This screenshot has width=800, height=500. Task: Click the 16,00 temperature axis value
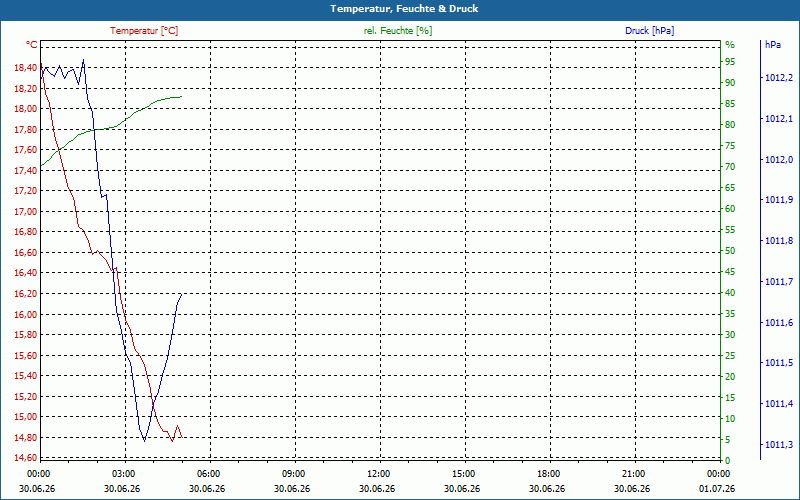[26, 314]
